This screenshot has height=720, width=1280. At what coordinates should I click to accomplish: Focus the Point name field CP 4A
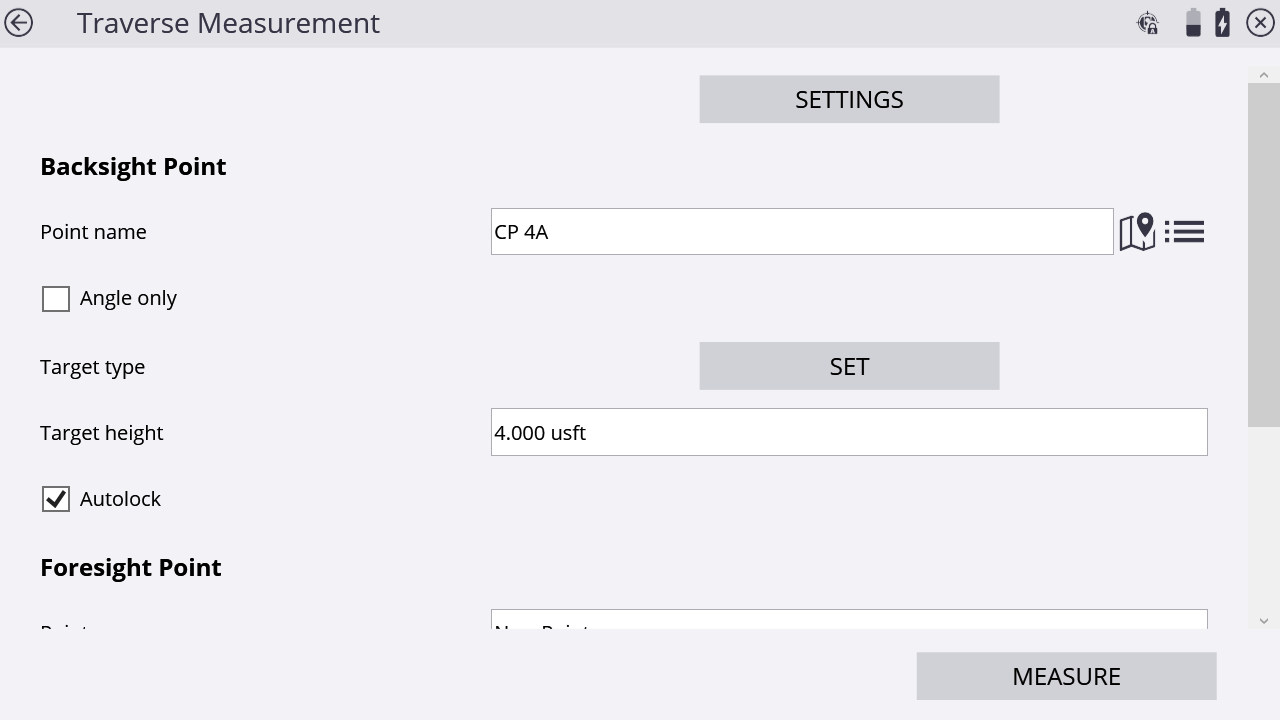(x=802, y=232)
